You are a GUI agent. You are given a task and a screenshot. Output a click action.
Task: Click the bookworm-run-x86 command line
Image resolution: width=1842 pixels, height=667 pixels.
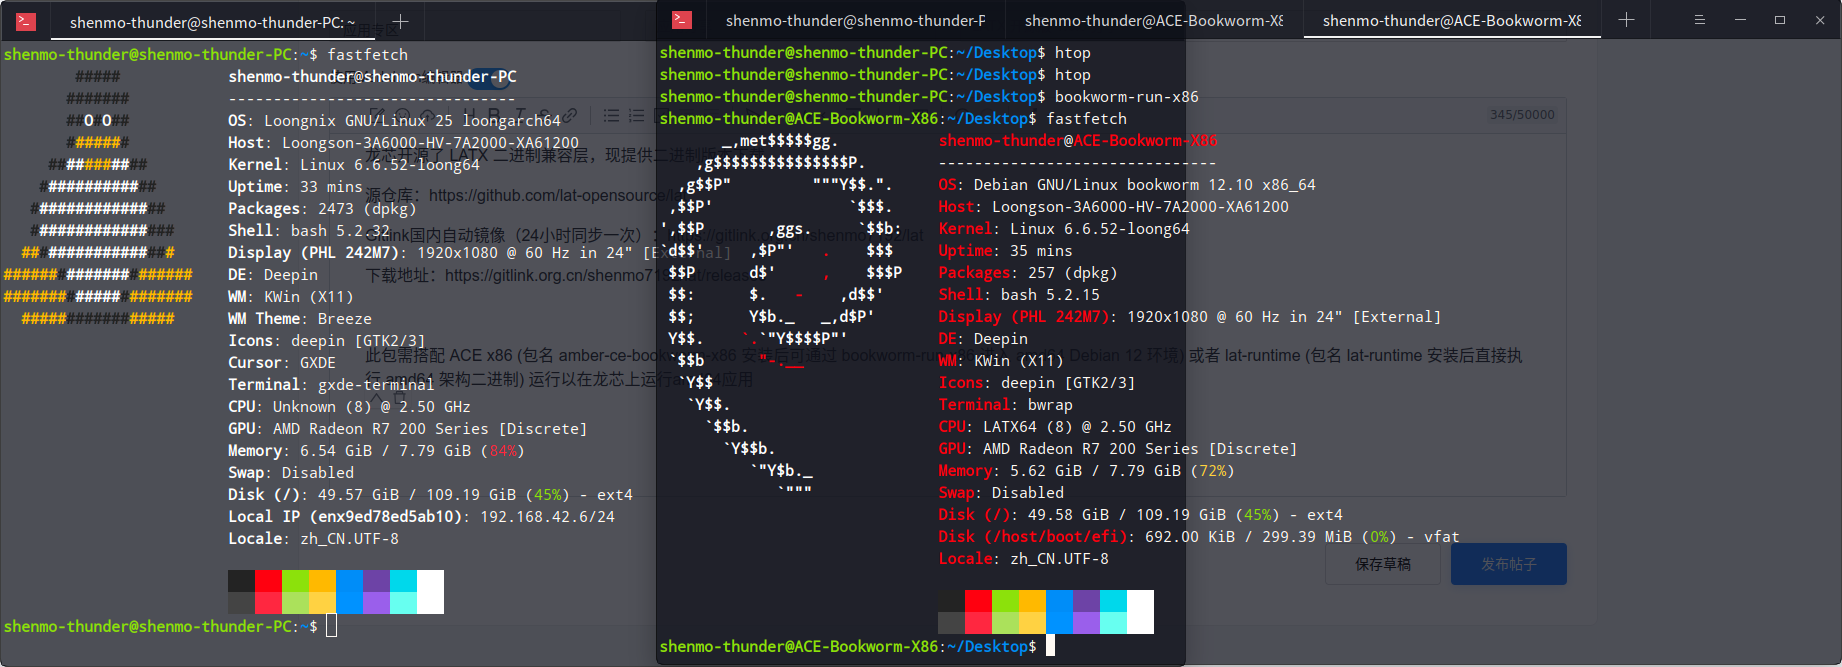(929, 97)
